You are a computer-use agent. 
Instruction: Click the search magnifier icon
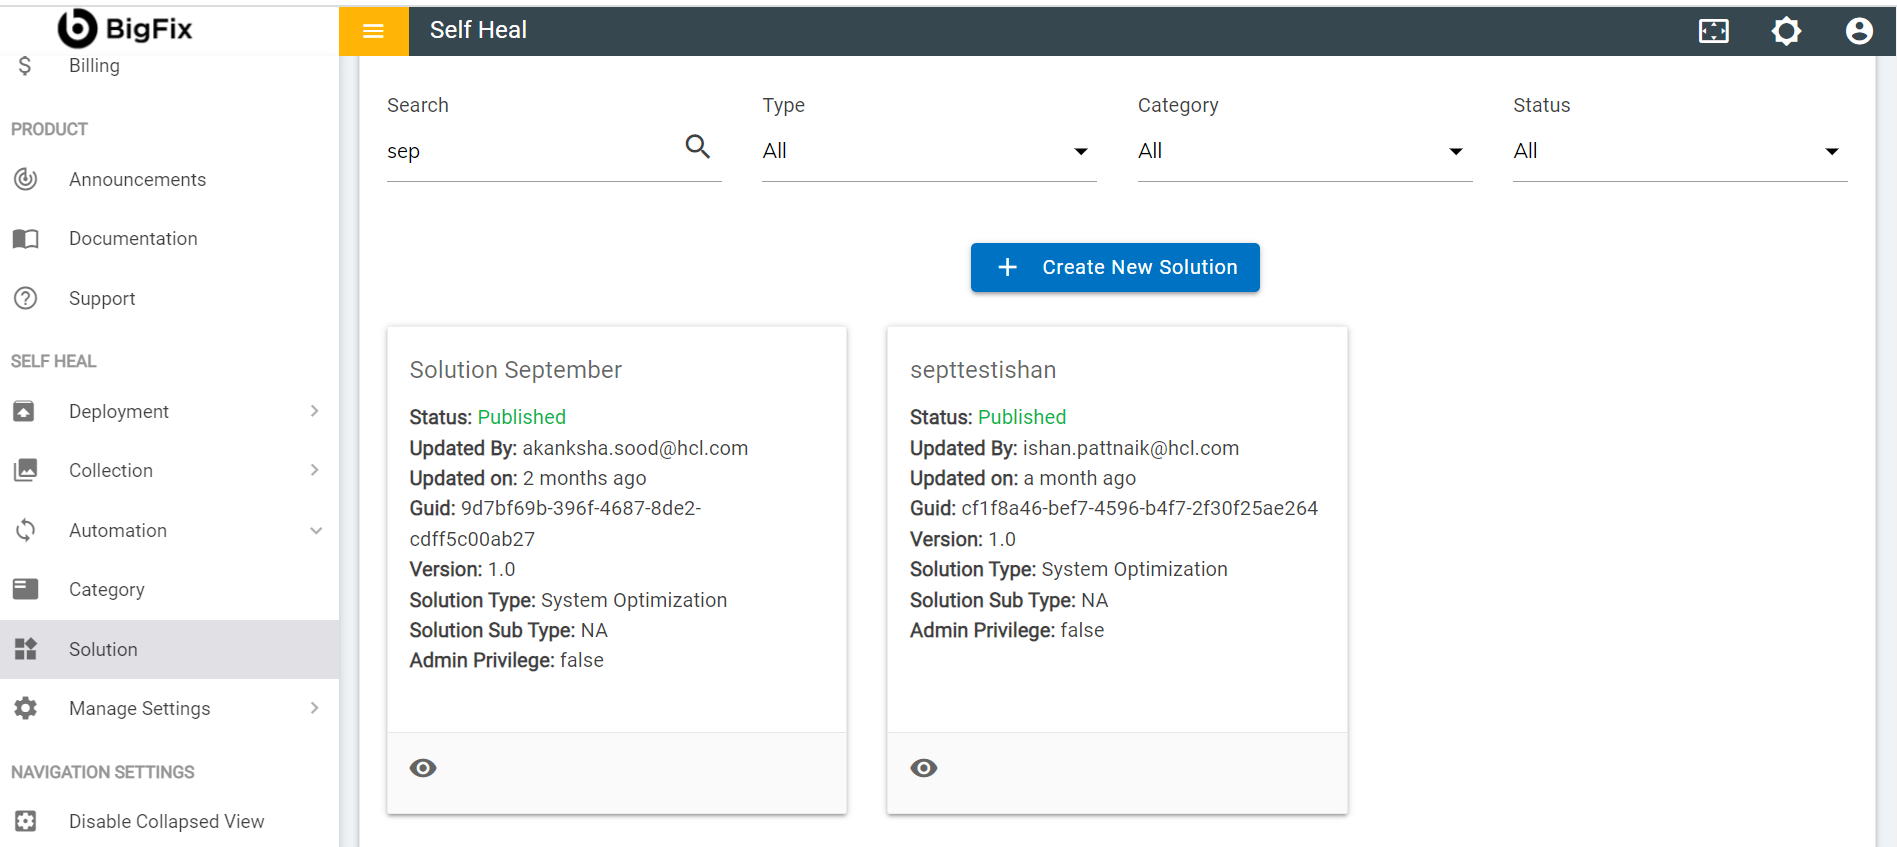(x=697, y=147)
